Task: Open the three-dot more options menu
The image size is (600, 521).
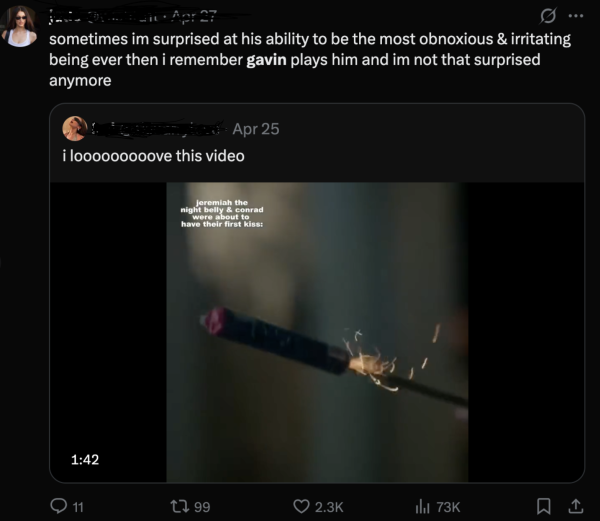Action: 576,16
